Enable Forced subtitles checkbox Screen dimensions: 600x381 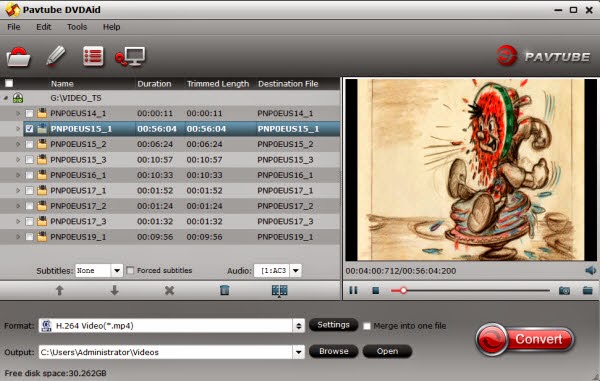[130, 270]
